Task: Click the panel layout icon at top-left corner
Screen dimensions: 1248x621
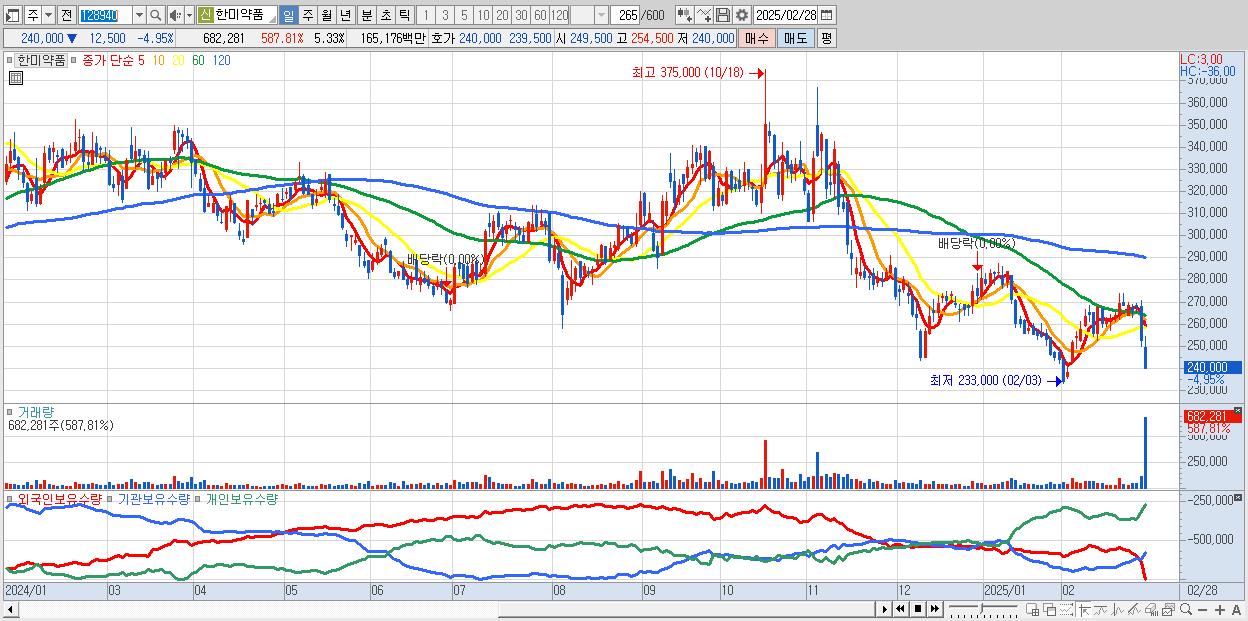Action: point(12,15)
